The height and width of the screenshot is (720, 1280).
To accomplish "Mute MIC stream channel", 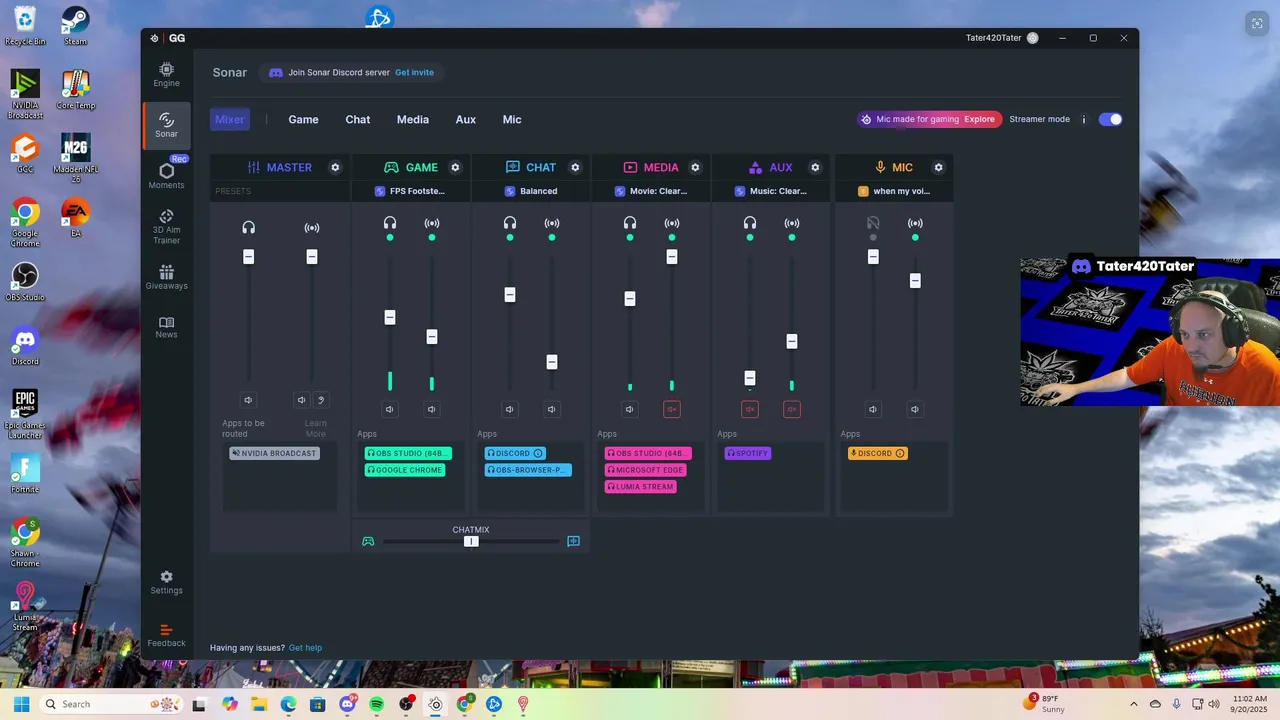I will pos(914,409).
